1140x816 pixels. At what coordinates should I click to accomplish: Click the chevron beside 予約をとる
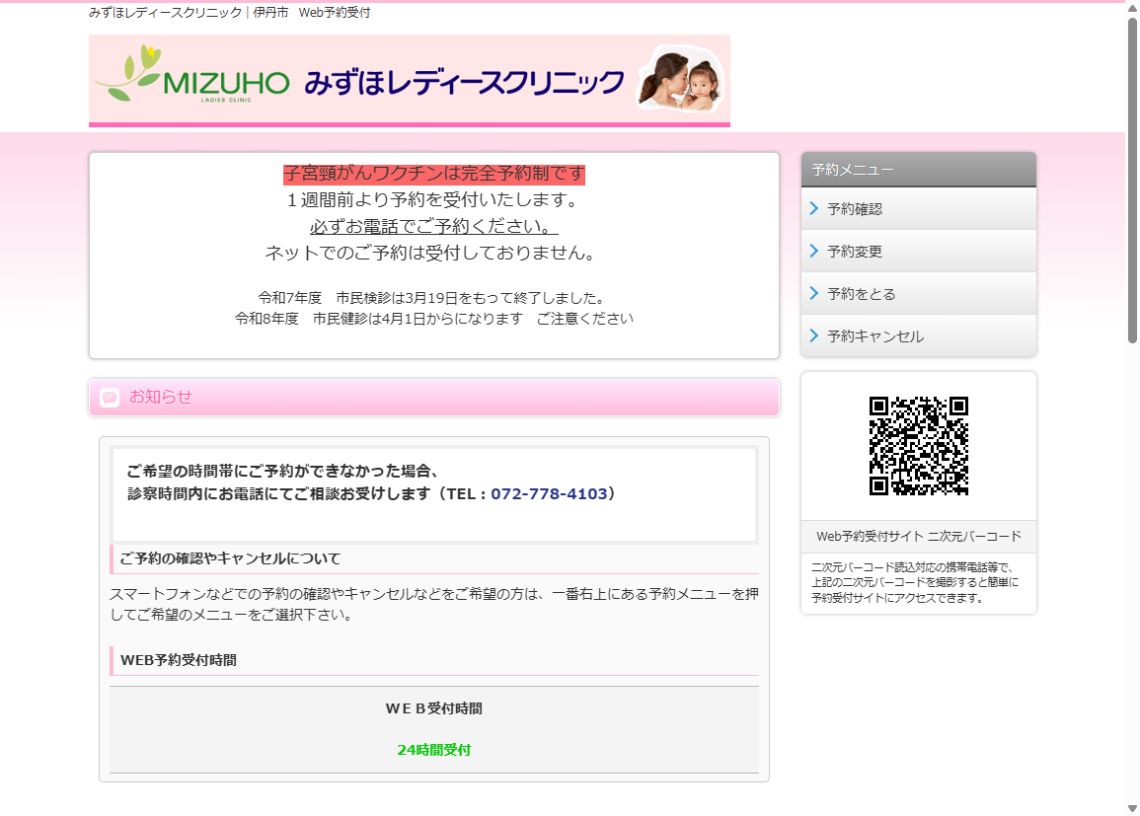pyautogui.click(x=814, y=293)
